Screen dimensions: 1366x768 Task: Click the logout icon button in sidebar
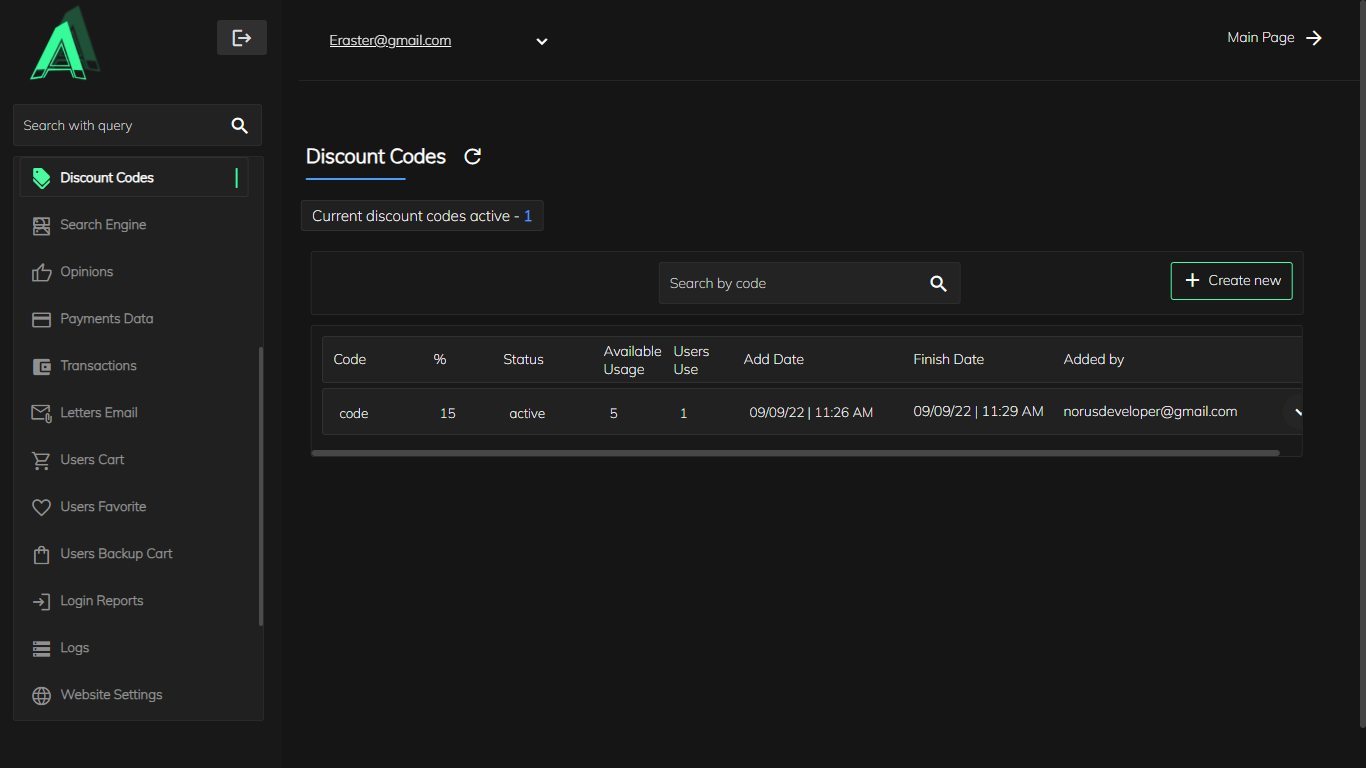point(242,38)
